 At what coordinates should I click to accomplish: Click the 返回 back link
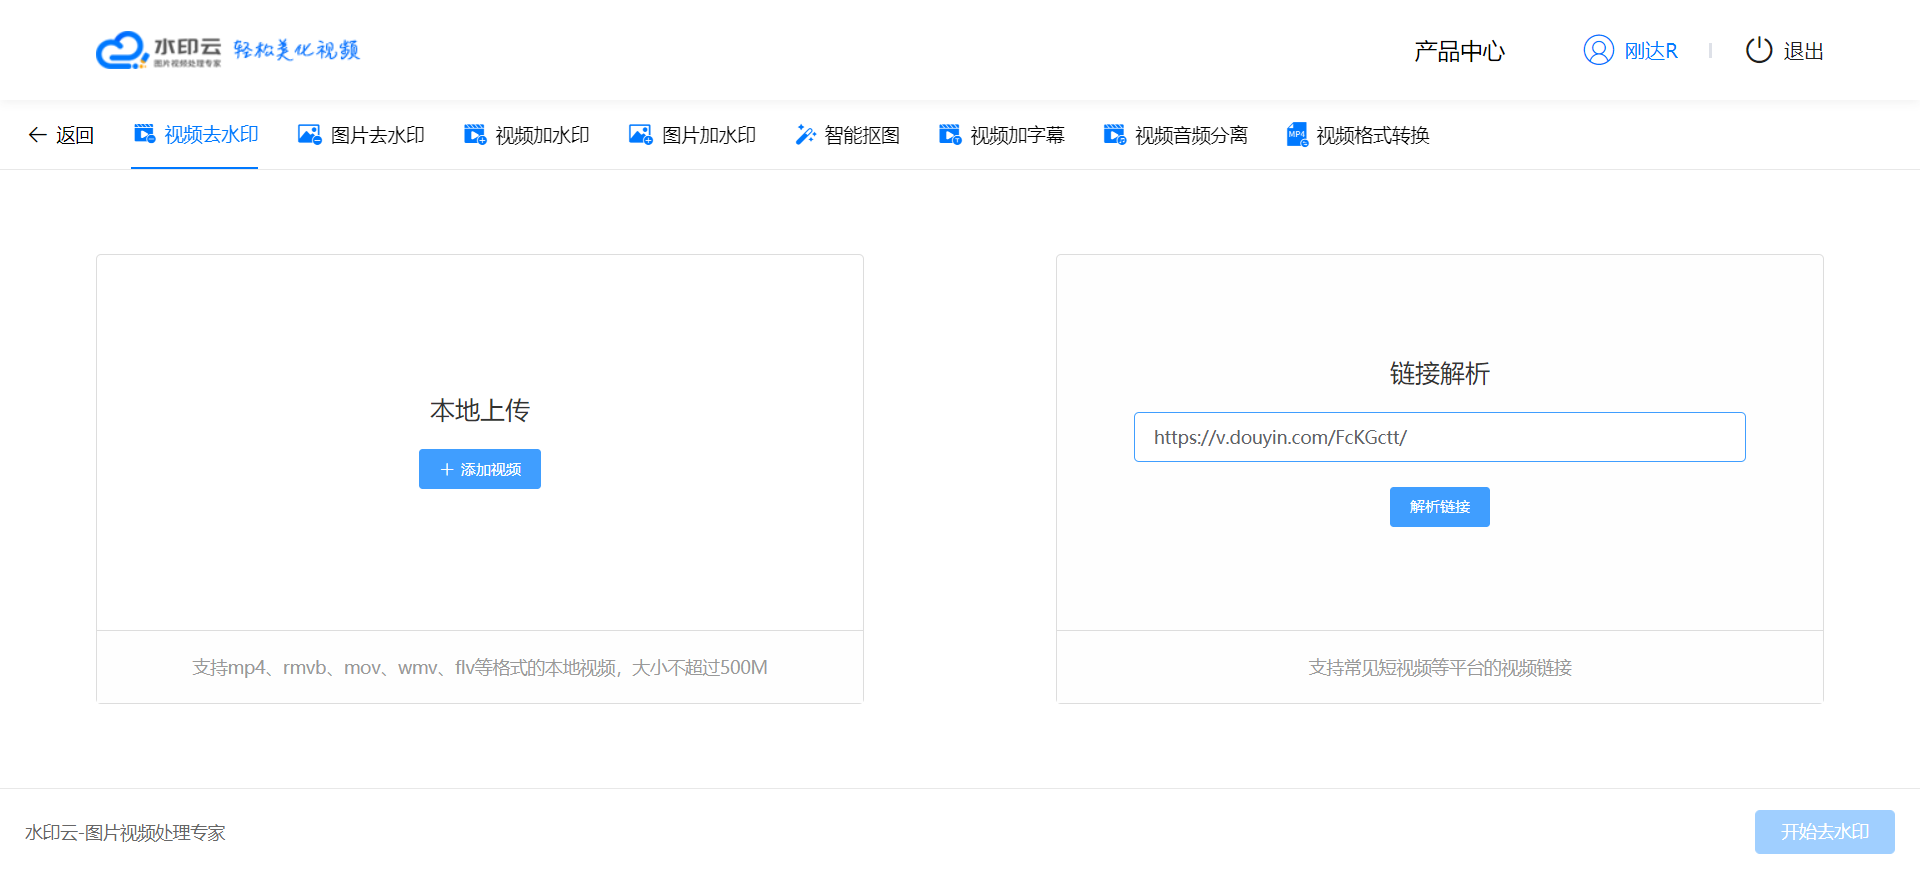pos(75,135)
